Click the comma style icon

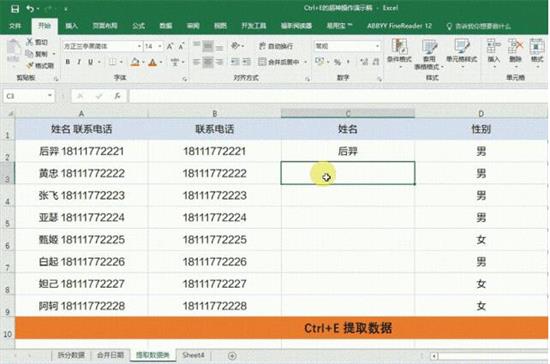click(348, 62)
